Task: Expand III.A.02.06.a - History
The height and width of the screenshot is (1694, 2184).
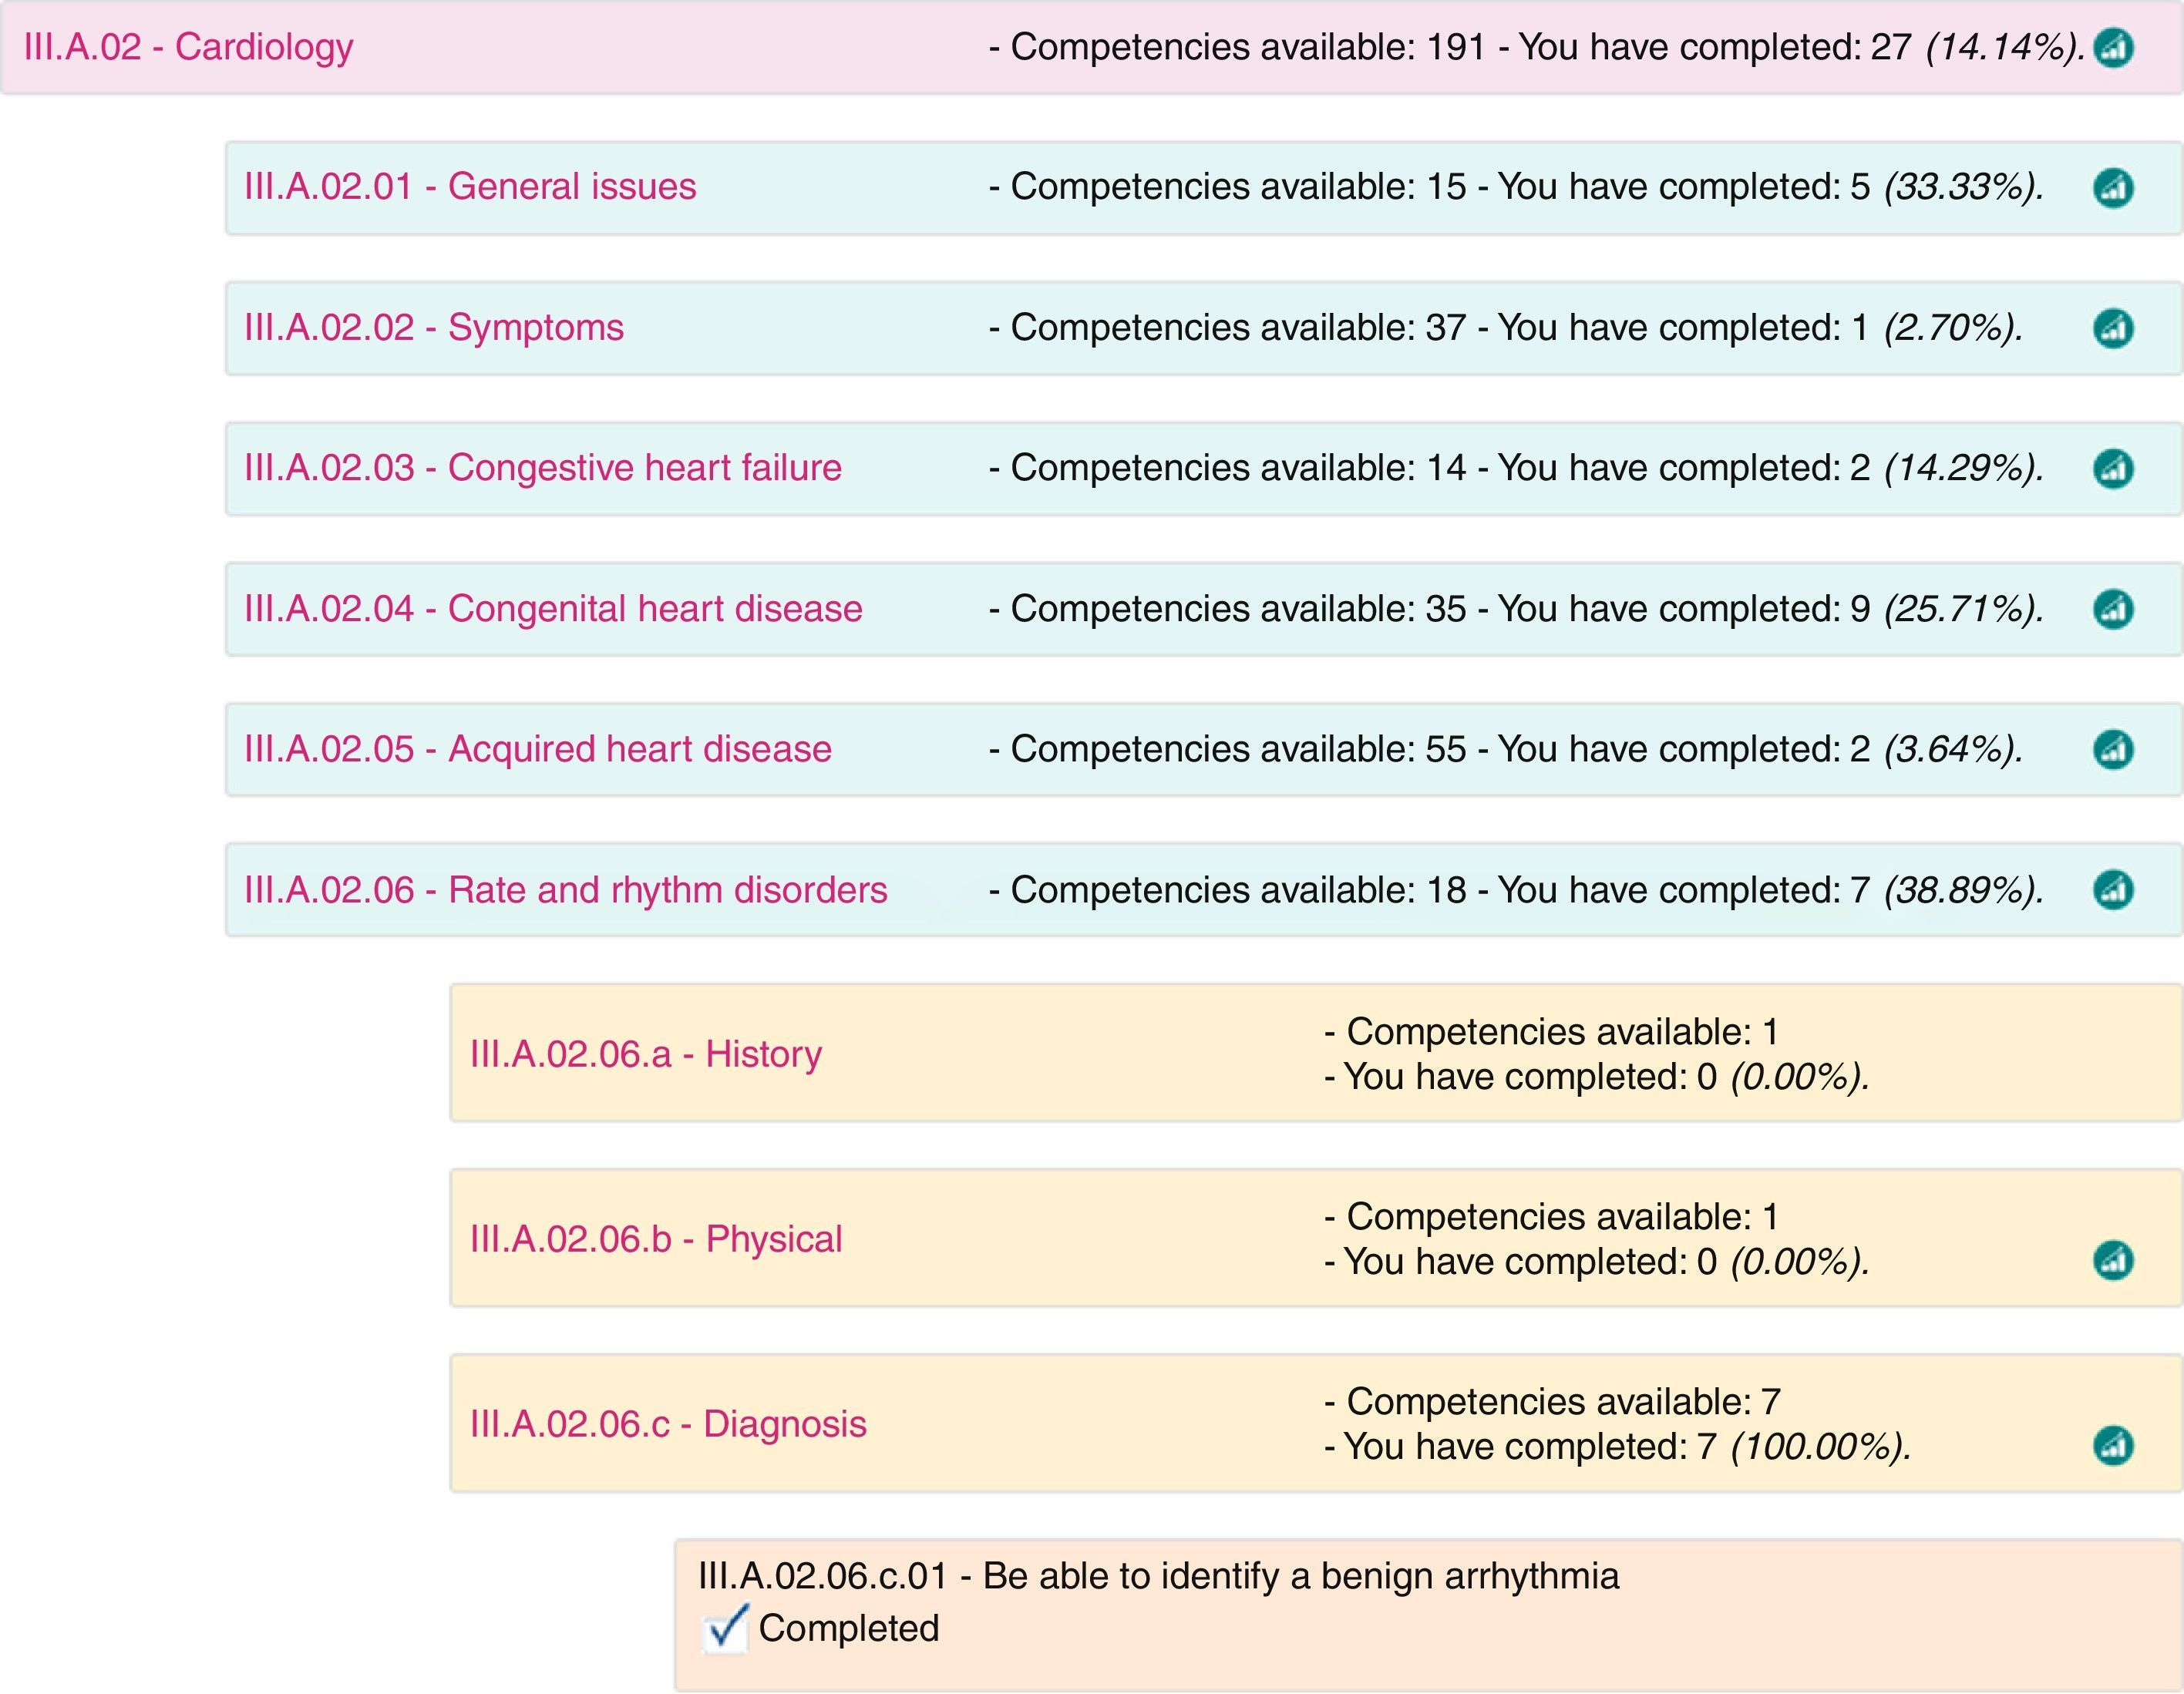Action: tap(646, 1054)
